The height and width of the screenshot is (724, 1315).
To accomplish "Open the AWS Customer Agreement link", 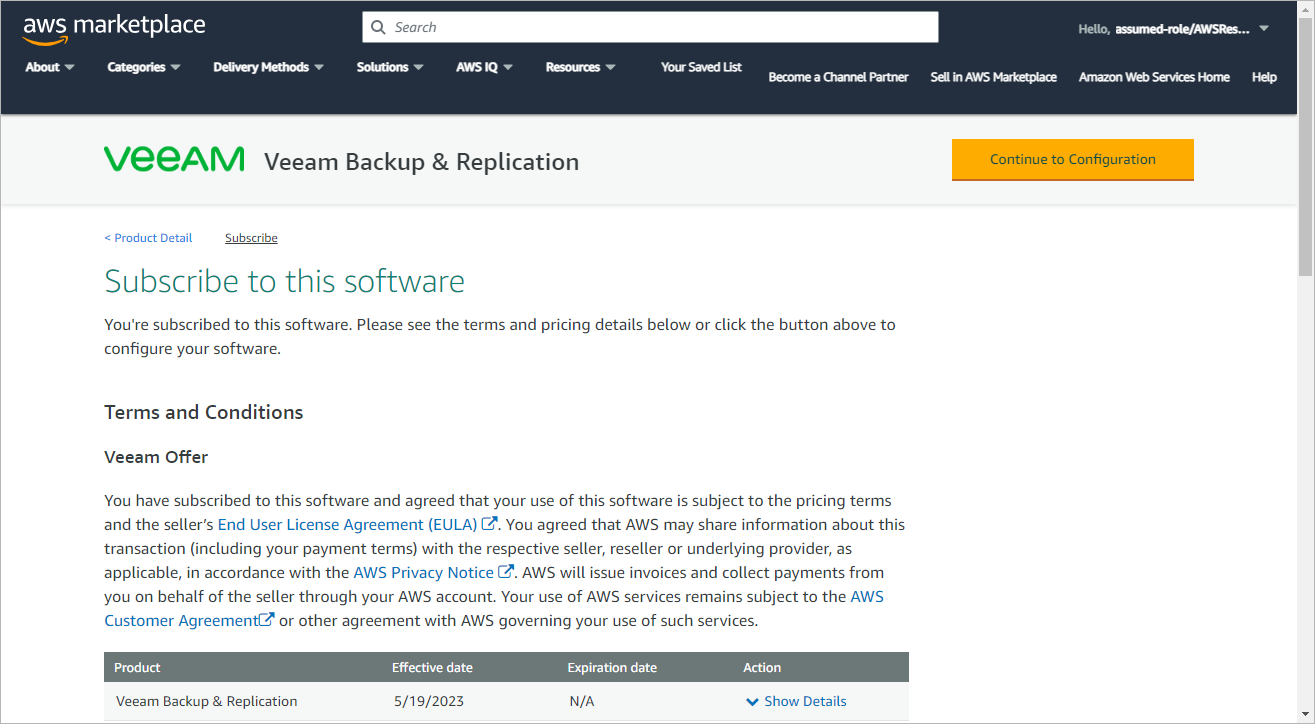I will [181, 620].
